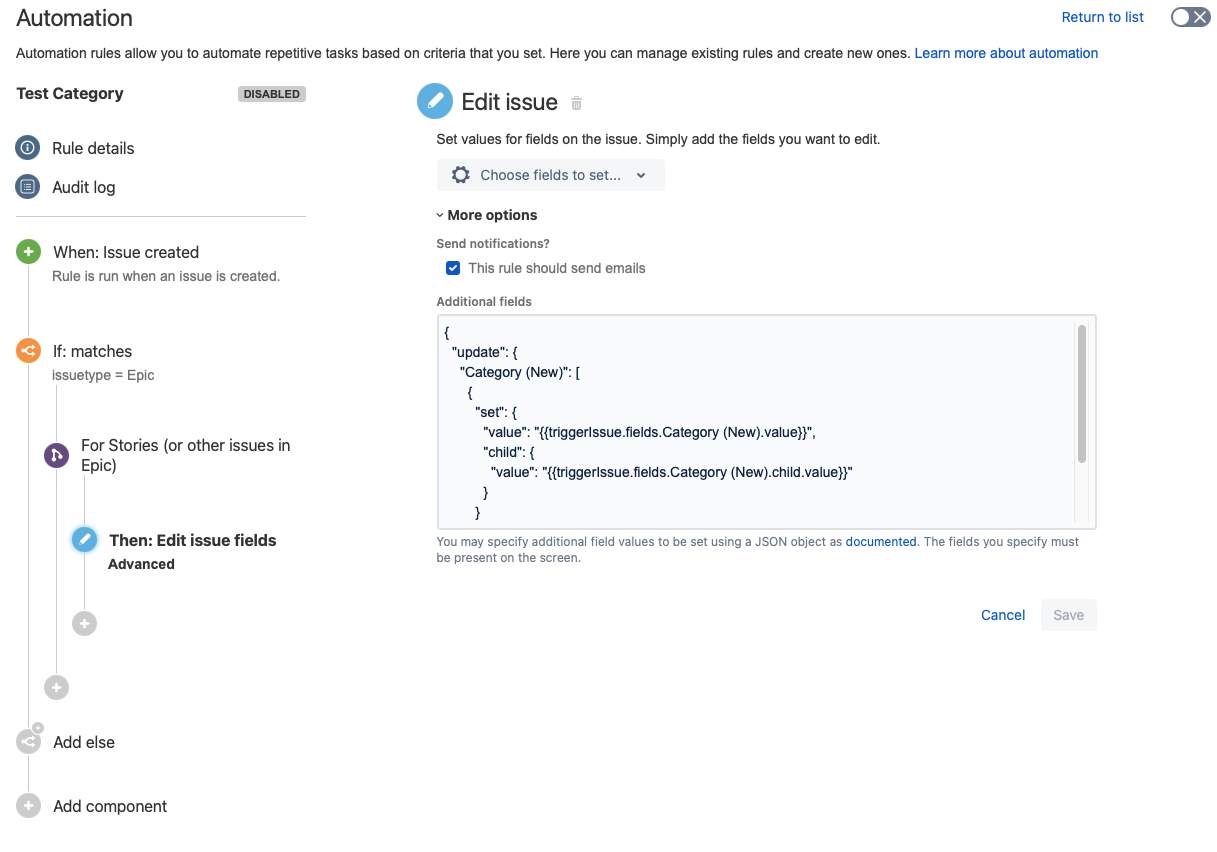Viewport: 1217px width, 852px height.
Task: Click the Additional fields scrollbar
Action: tap(1082, 393)
